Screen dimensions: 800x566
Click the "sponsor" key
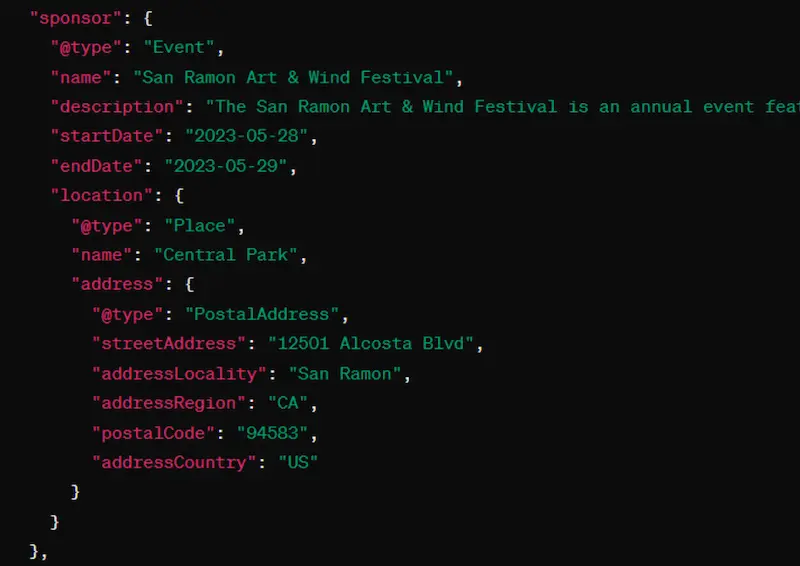tap(72, 17)
